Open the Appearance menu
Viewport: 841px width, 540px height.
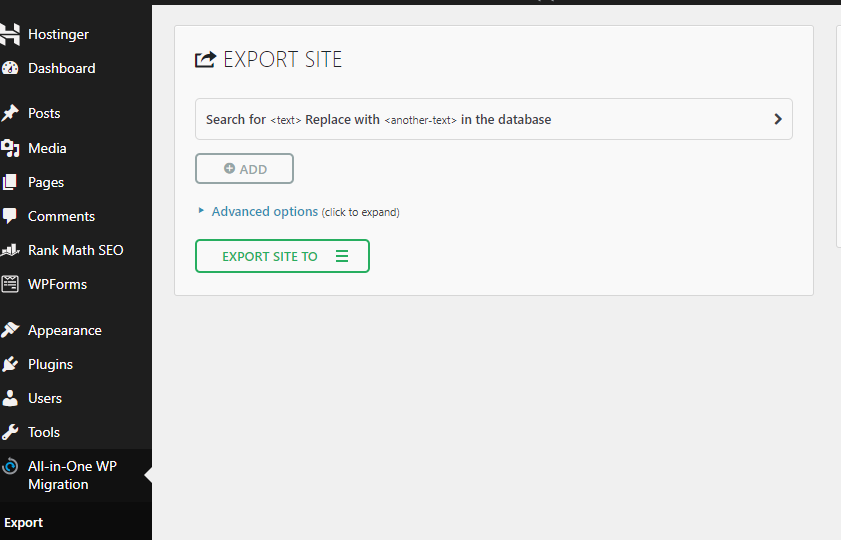click(x=65, y=330)
